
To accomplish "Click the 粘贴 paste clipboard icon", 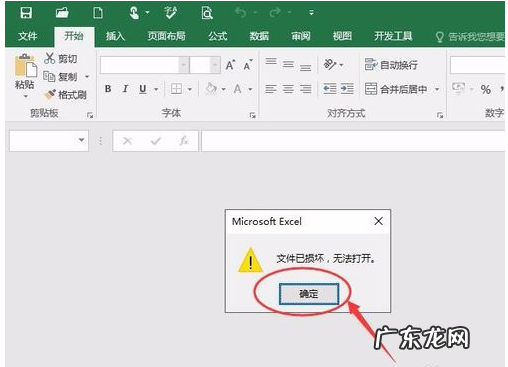I will (25, 66).
